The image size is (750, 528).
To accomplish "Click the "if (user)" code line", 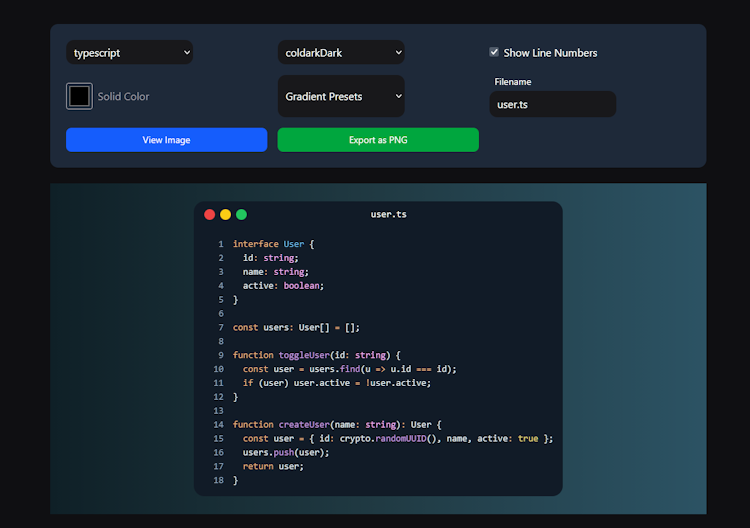I will coord(337,383).
